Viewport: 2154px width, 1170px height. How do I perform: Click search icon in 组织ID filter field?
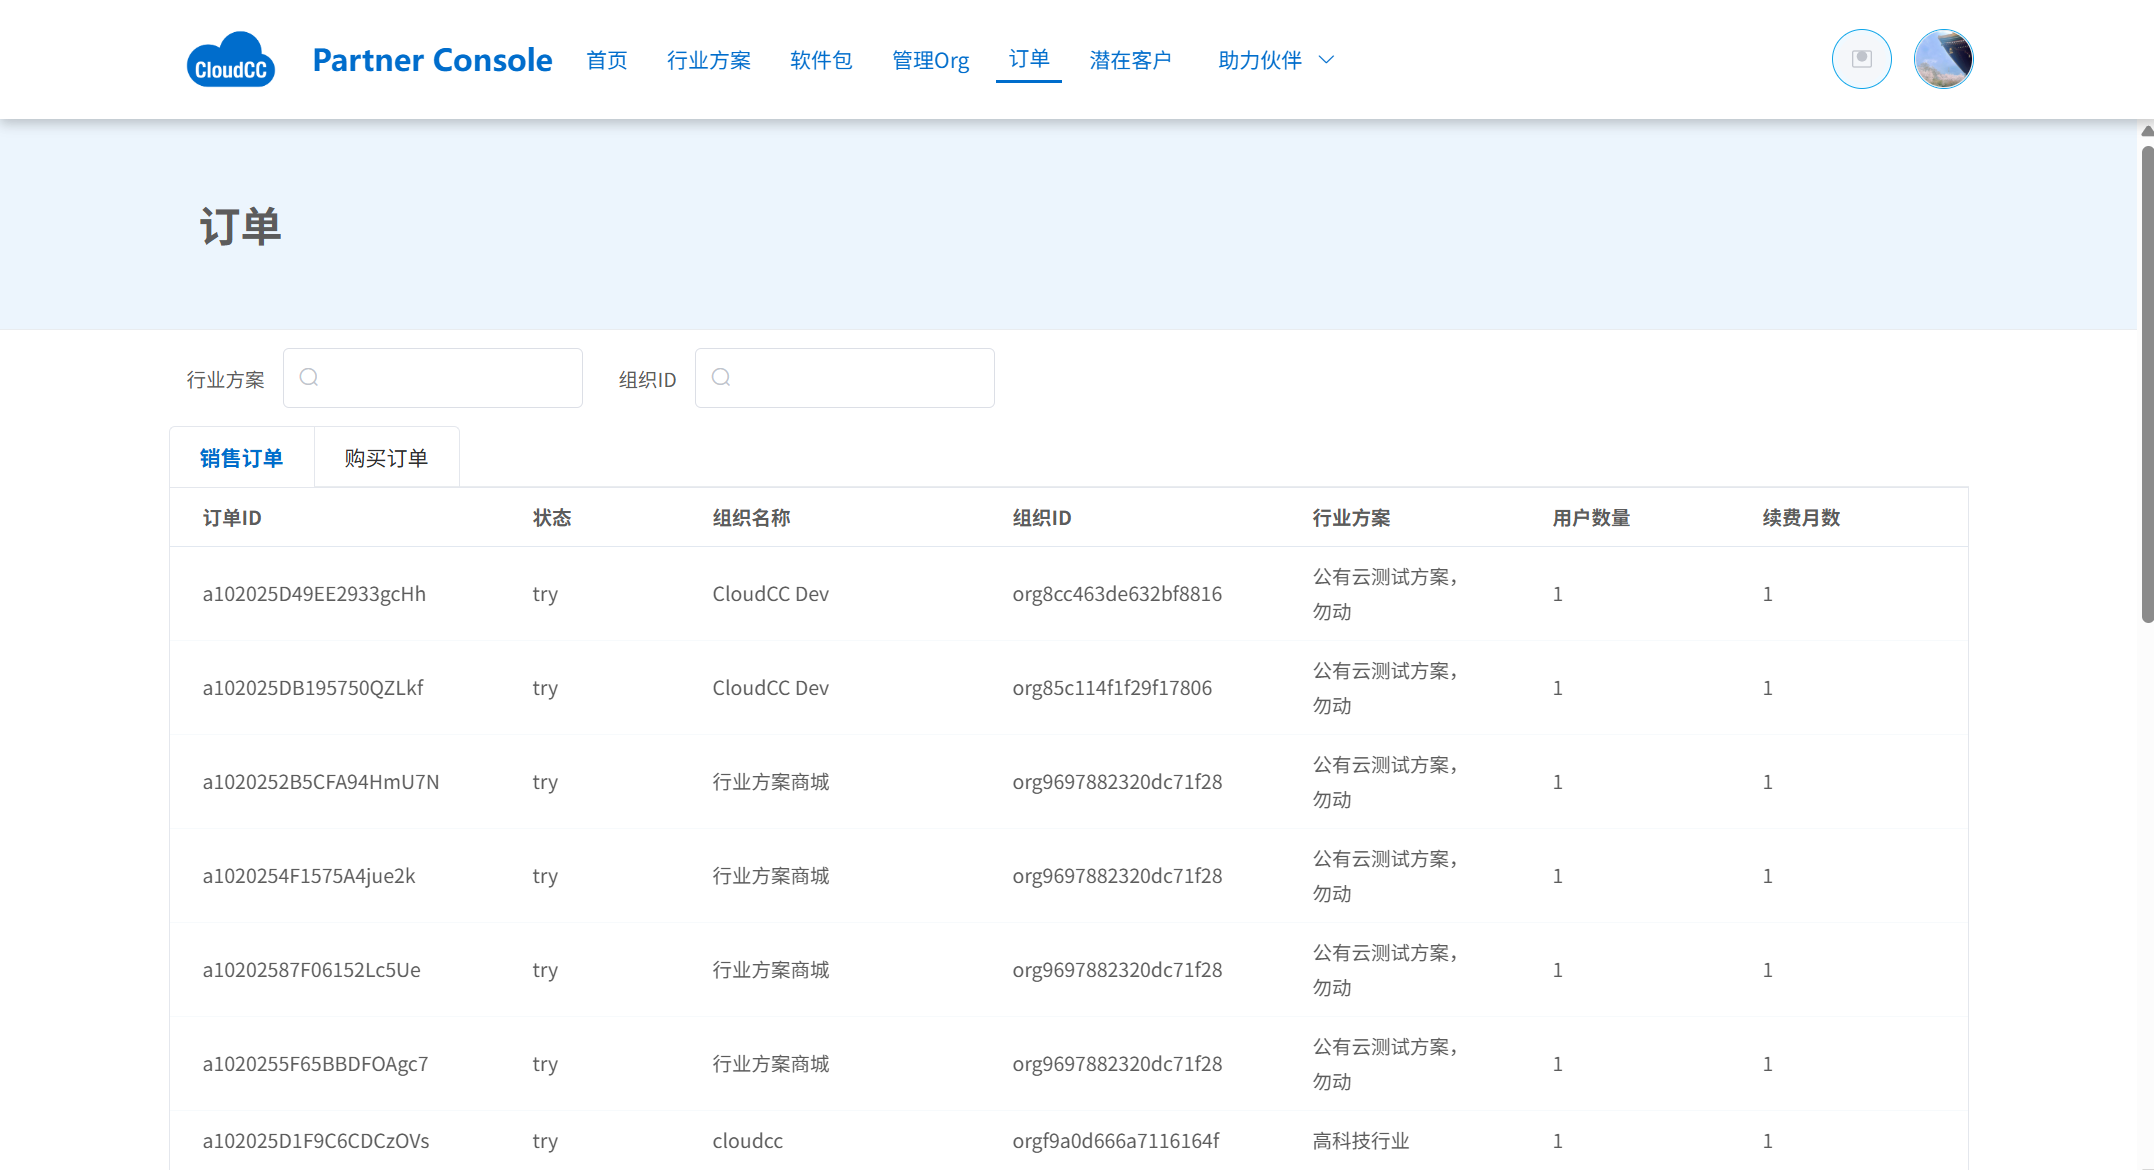(721, 377)
